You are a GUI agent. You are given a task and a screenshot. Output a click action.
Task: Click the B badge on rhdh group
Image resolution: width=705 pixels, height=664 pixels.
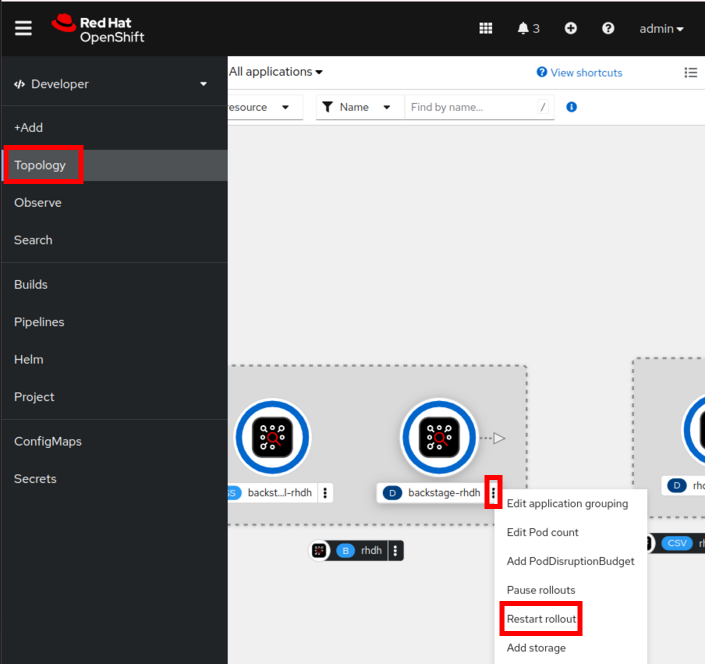coord(346,551)
